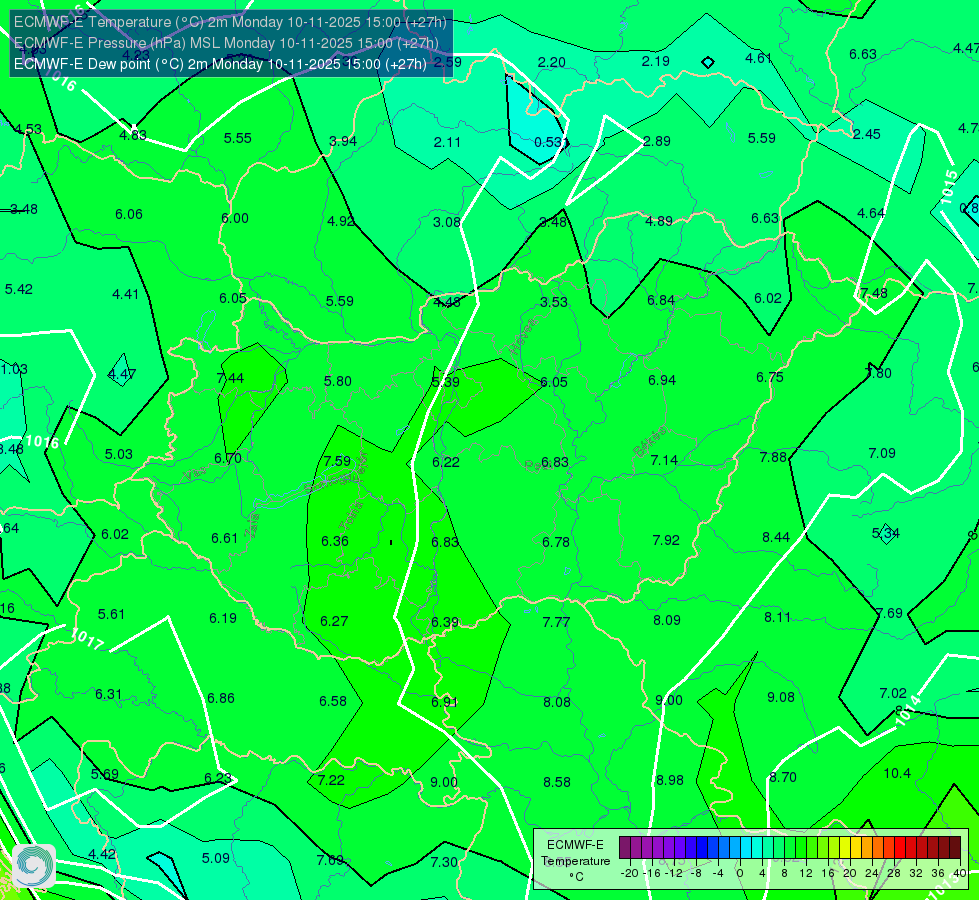
Task: Click the 8.11 grid value
Action: click(x=777, y=617)
